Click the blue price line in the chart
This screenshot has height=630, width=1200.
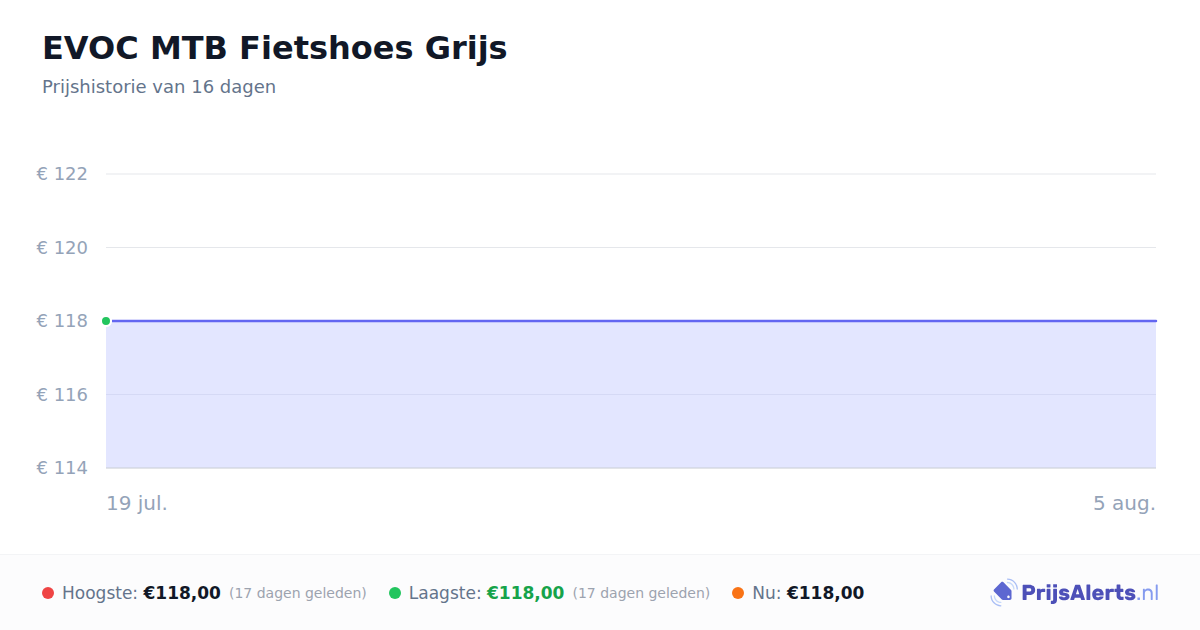click(631, 321)
